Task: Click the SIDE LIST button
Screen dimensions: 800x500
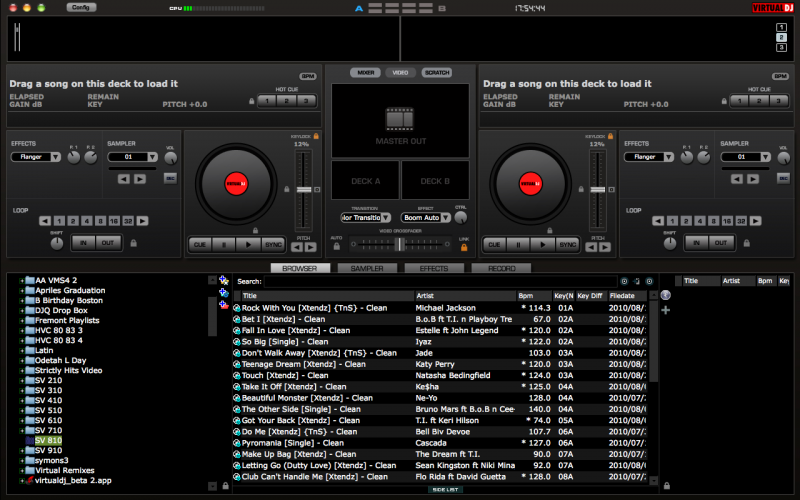Action: [x=445, y=490]
